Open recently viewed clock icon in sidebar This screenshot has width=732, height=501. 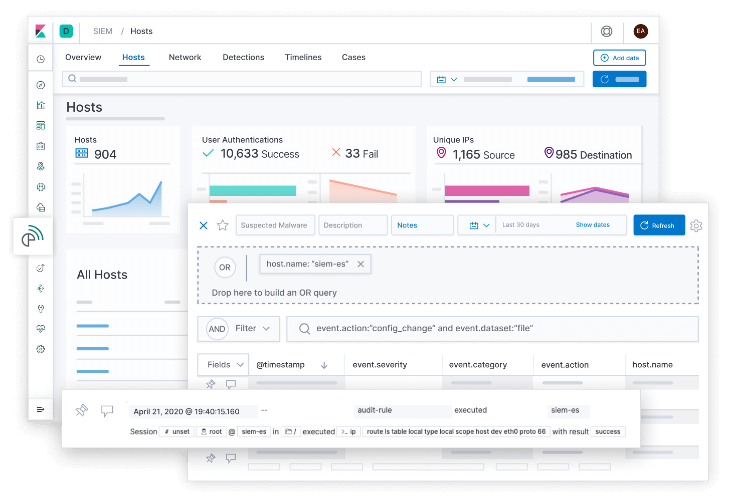(40, 59)
